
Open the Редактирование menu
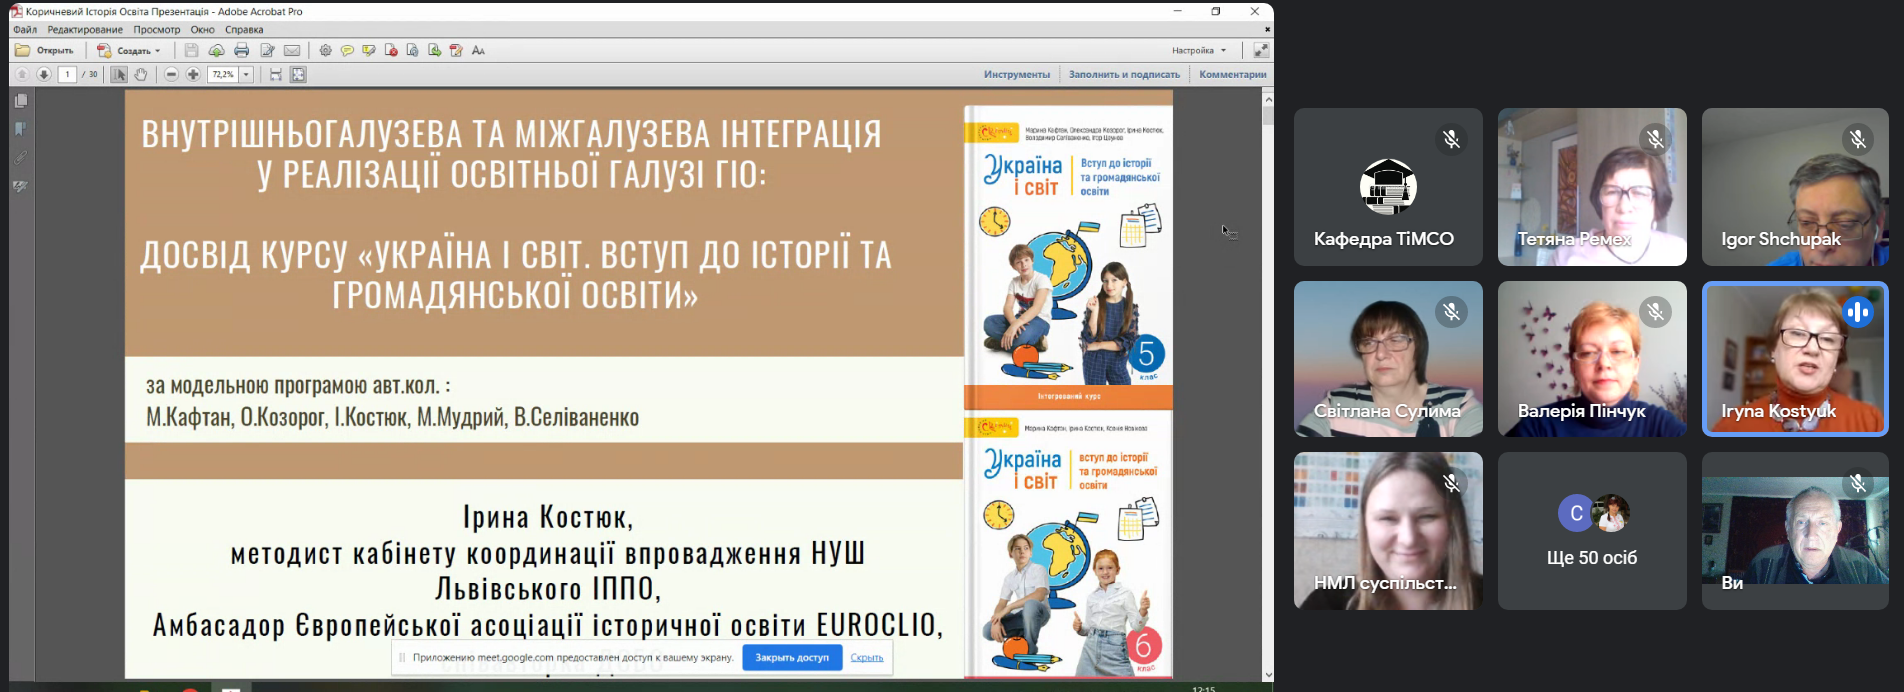click(85, 29)
